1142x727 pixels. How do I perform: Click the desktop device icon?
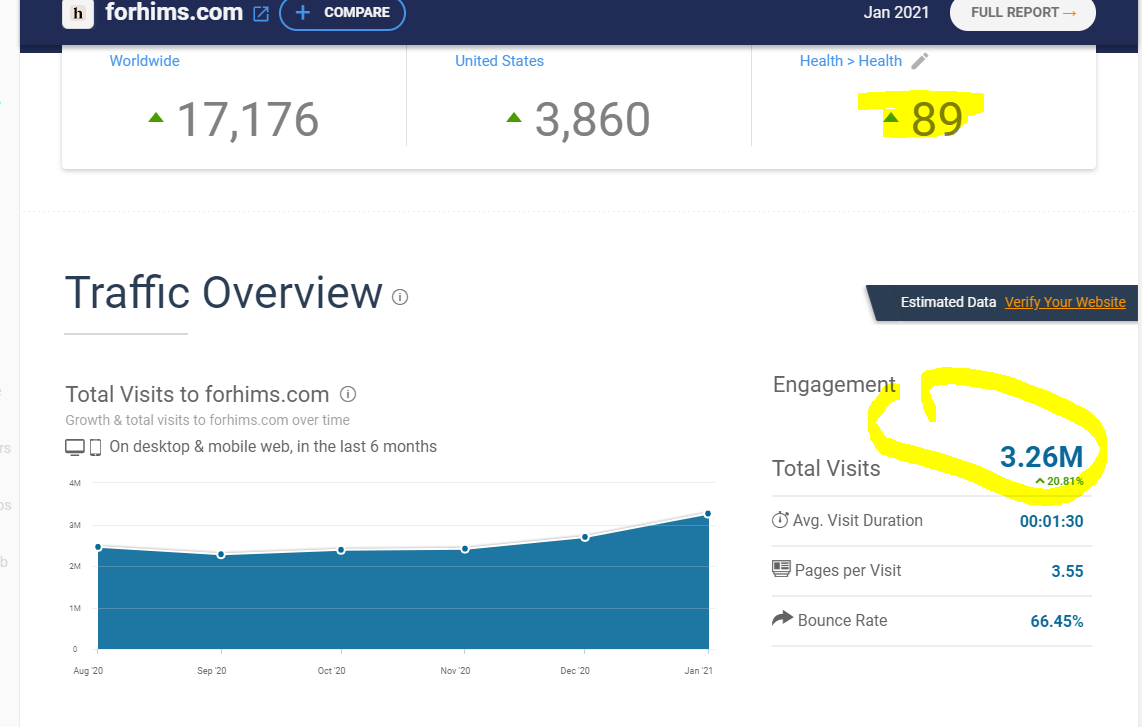point(75,447)
